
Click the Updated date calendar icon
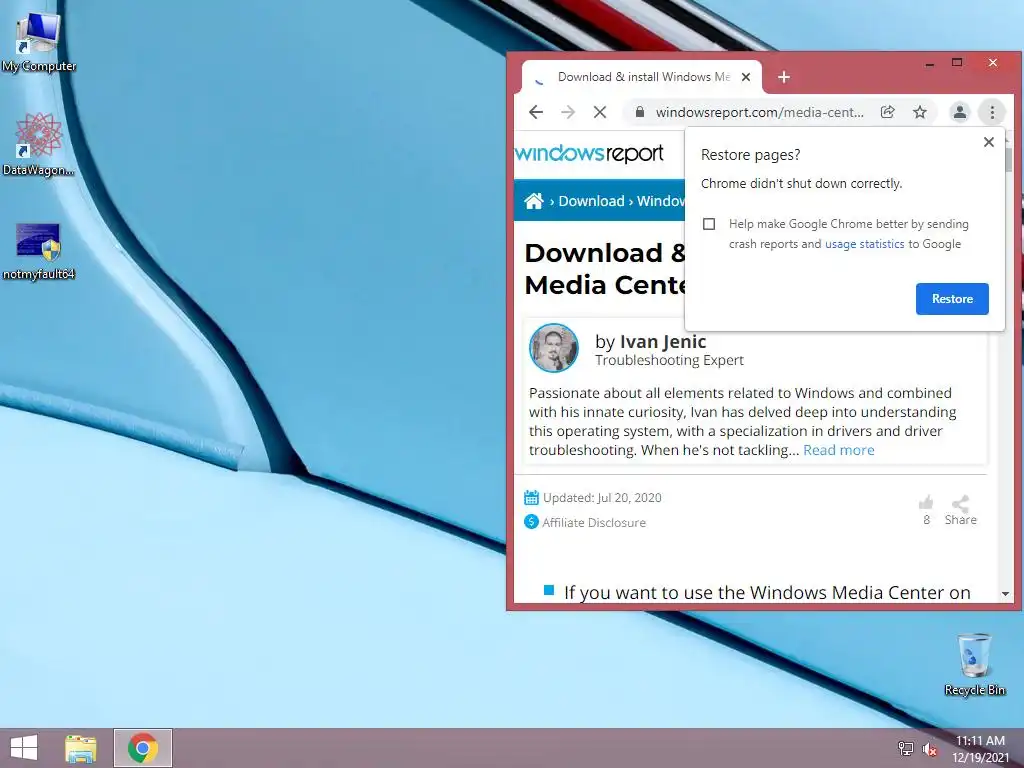(531, 498)
